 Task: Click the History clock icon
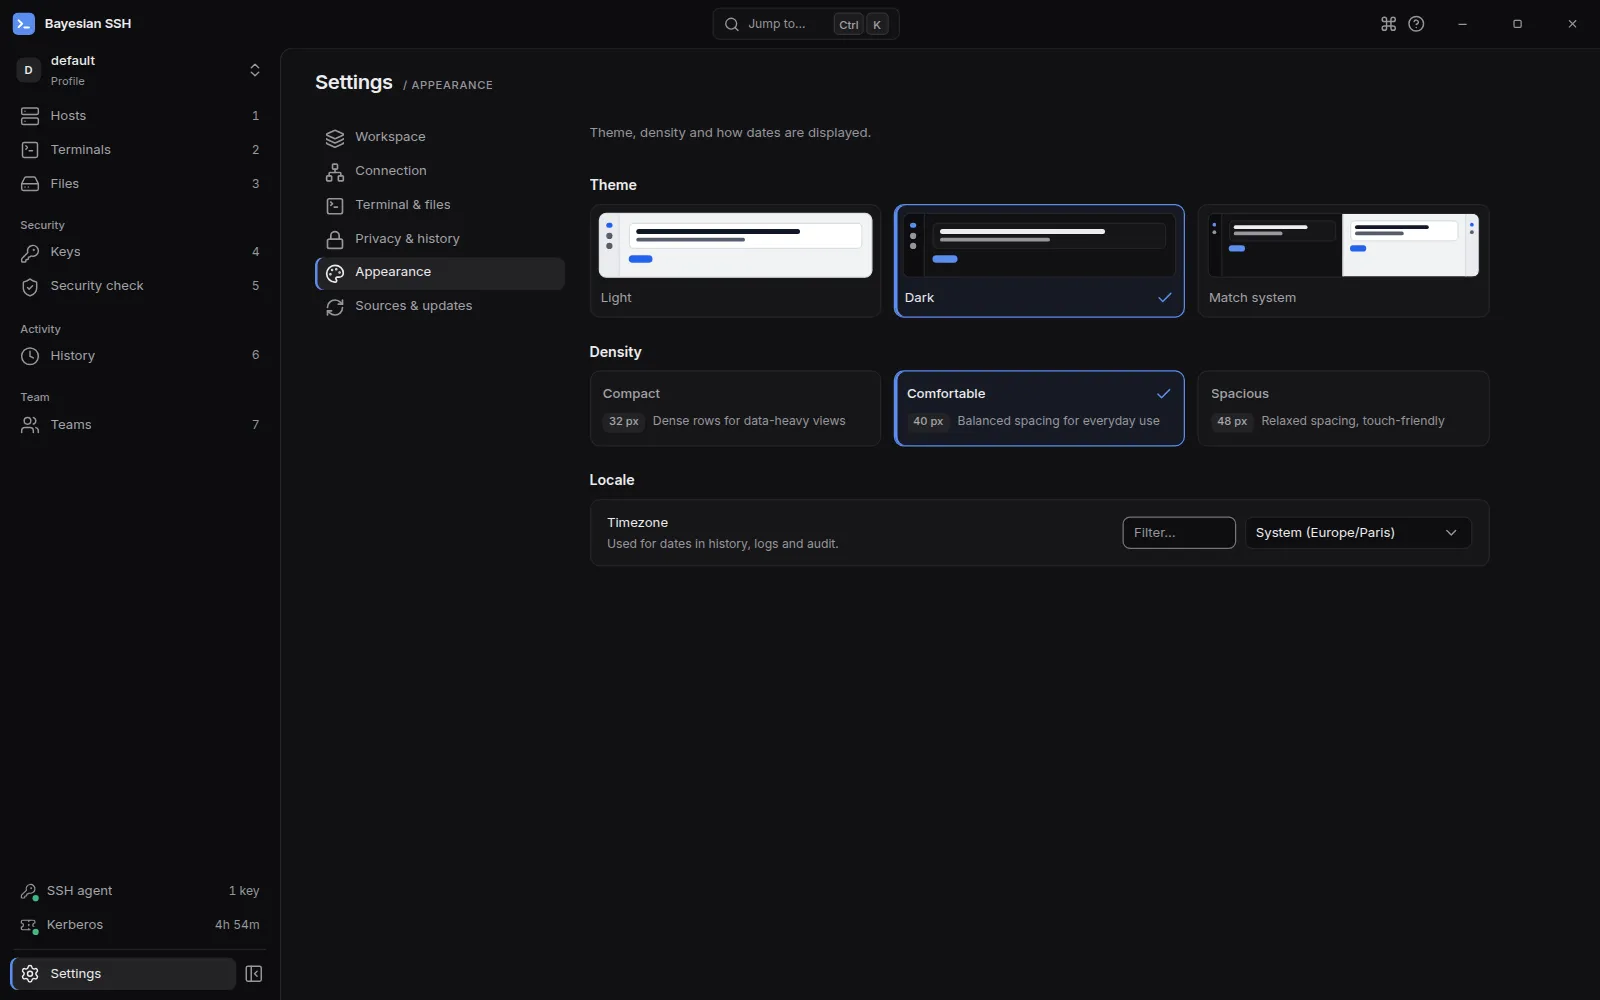[x=30, y=356]
